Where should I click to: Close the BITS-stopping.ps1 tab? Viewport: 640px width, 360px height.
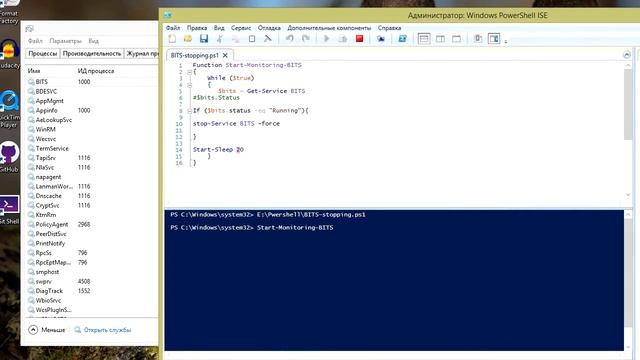pyautogui.click(x=225, y=55)
